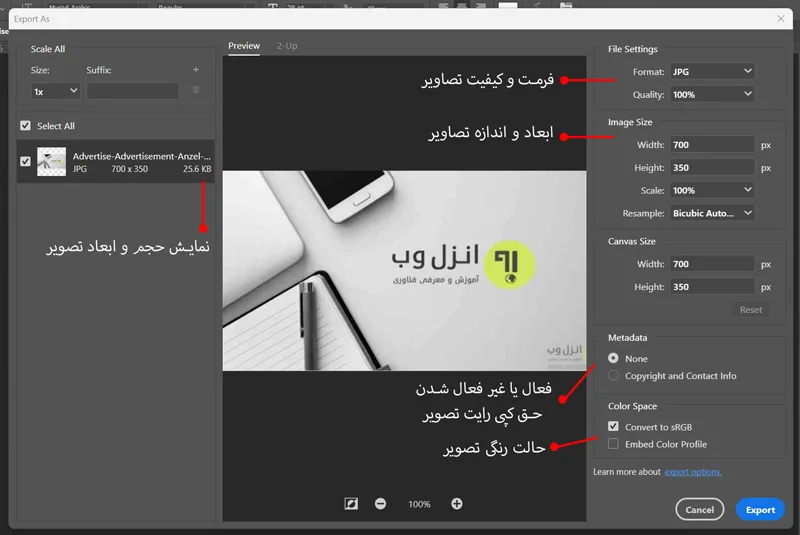Delete the scale entry with trash icon
This screenshot has height=535, width=800.
click(195, 90)
